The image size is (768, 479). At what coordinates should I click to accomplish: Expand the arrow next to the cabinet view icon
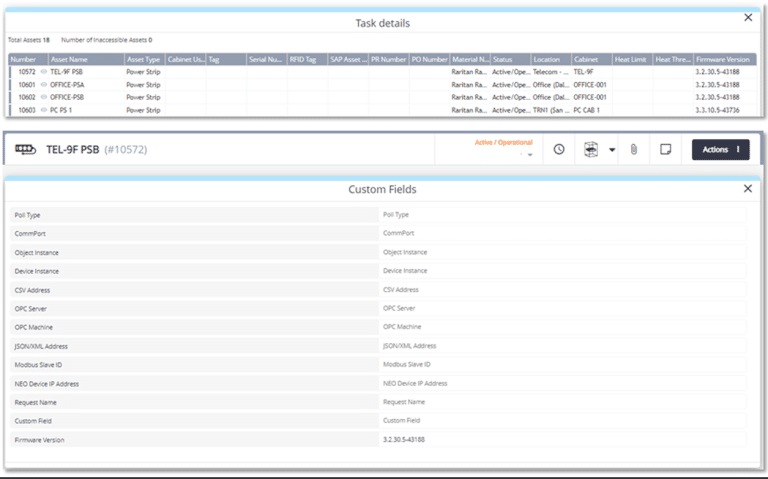[611, 150]
